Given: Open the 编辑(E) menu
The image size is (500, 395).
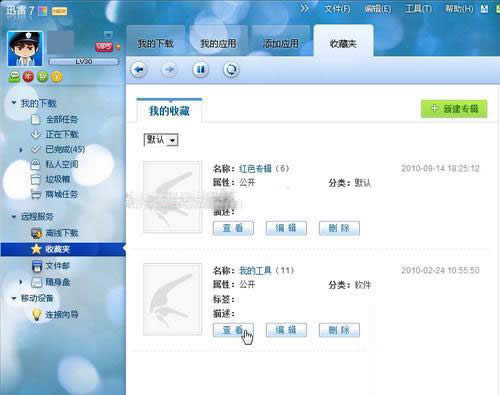Looking at the screenshot, I should pyautogui.click(x=377, y=9).
